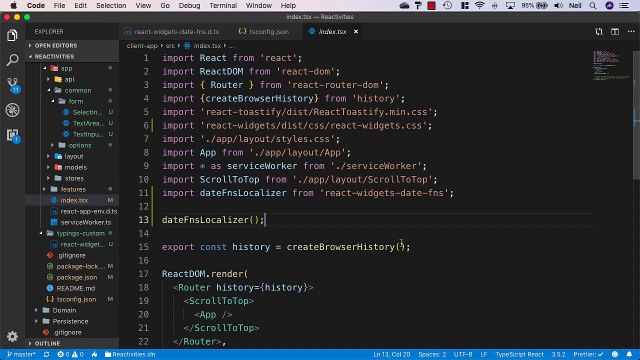This screenshot has height=360, width=640.
Task: Click Reactivities.sln in status bar
Action: tap(130, 354)
